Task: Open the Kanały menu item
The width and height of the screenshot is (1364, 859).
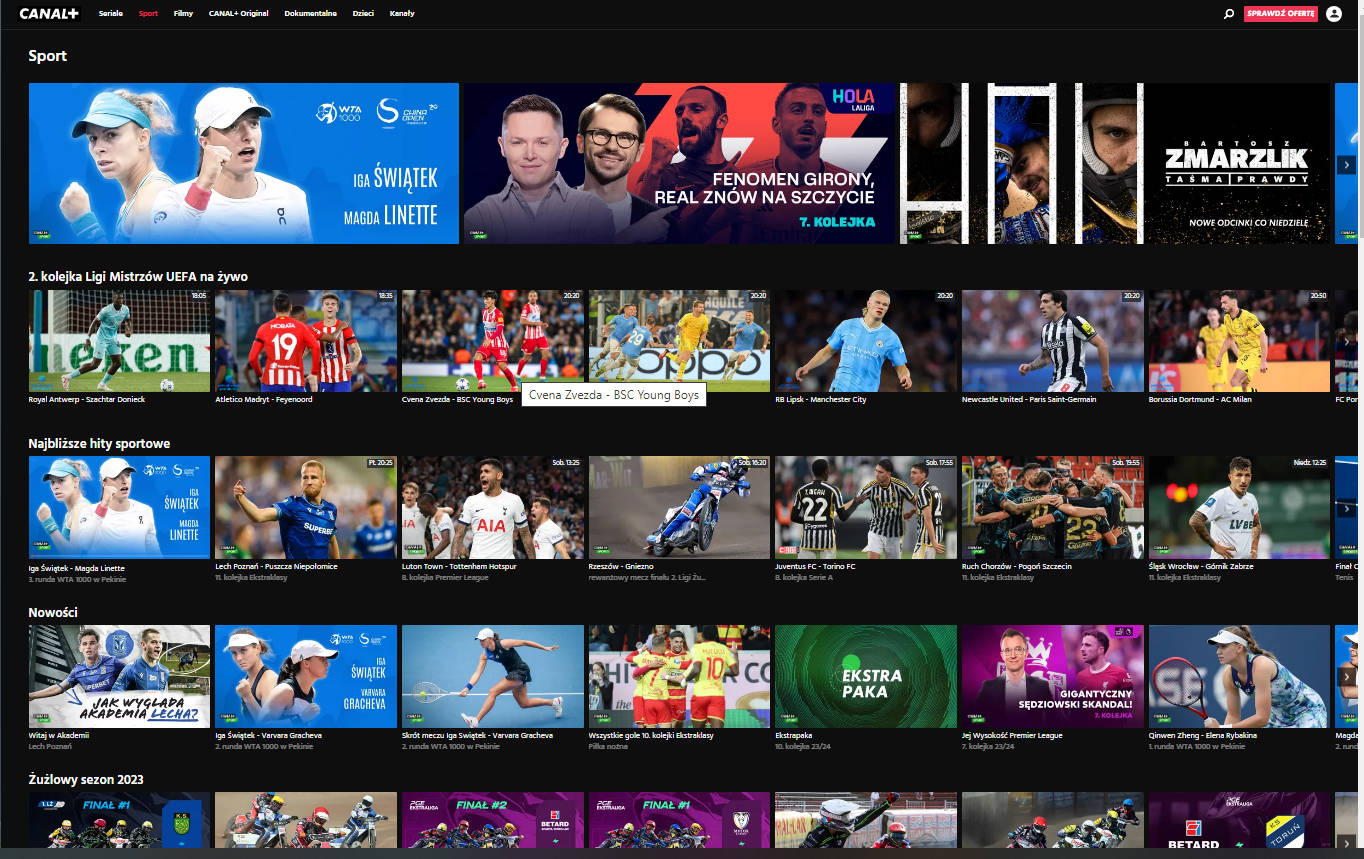Action: [x=401, y=14]
